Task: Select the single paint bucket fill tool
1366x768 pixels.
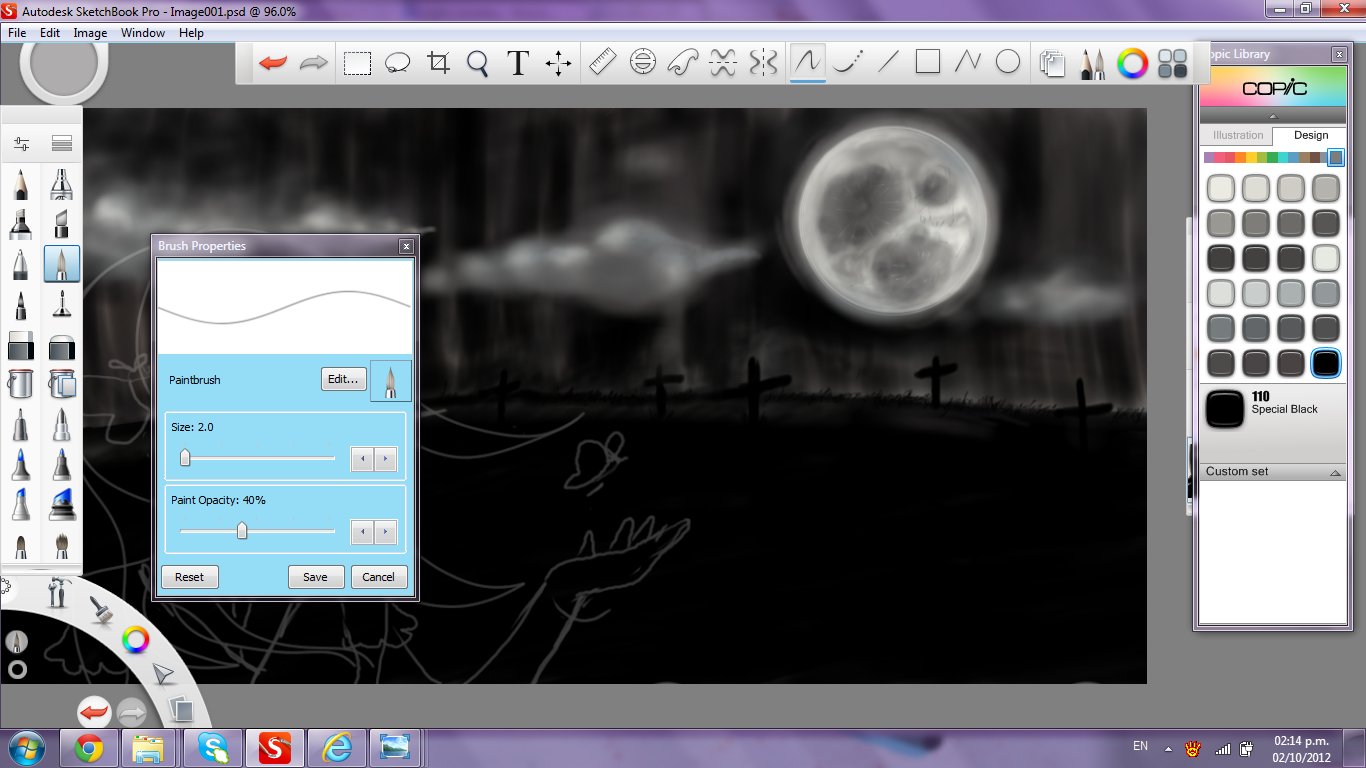Action: 21,384
